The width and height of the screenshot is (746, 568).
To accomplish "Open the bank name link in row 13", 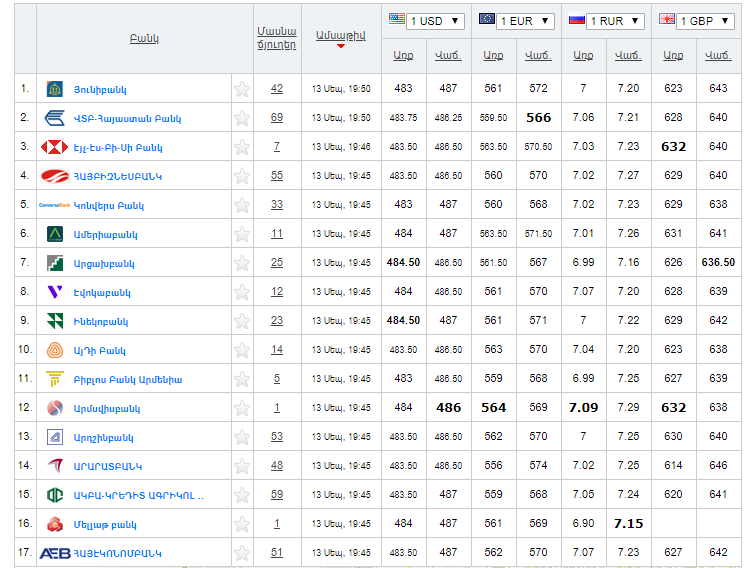I will coord(103,438).
